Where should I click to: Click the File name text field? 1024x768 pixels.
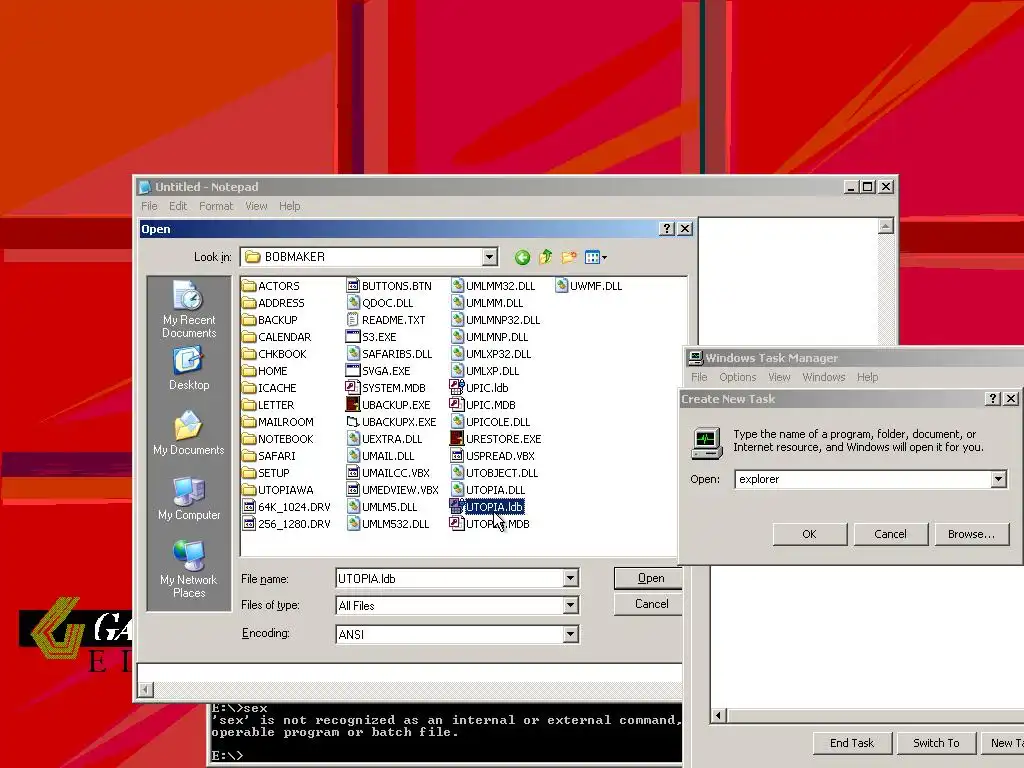(449, 579)
